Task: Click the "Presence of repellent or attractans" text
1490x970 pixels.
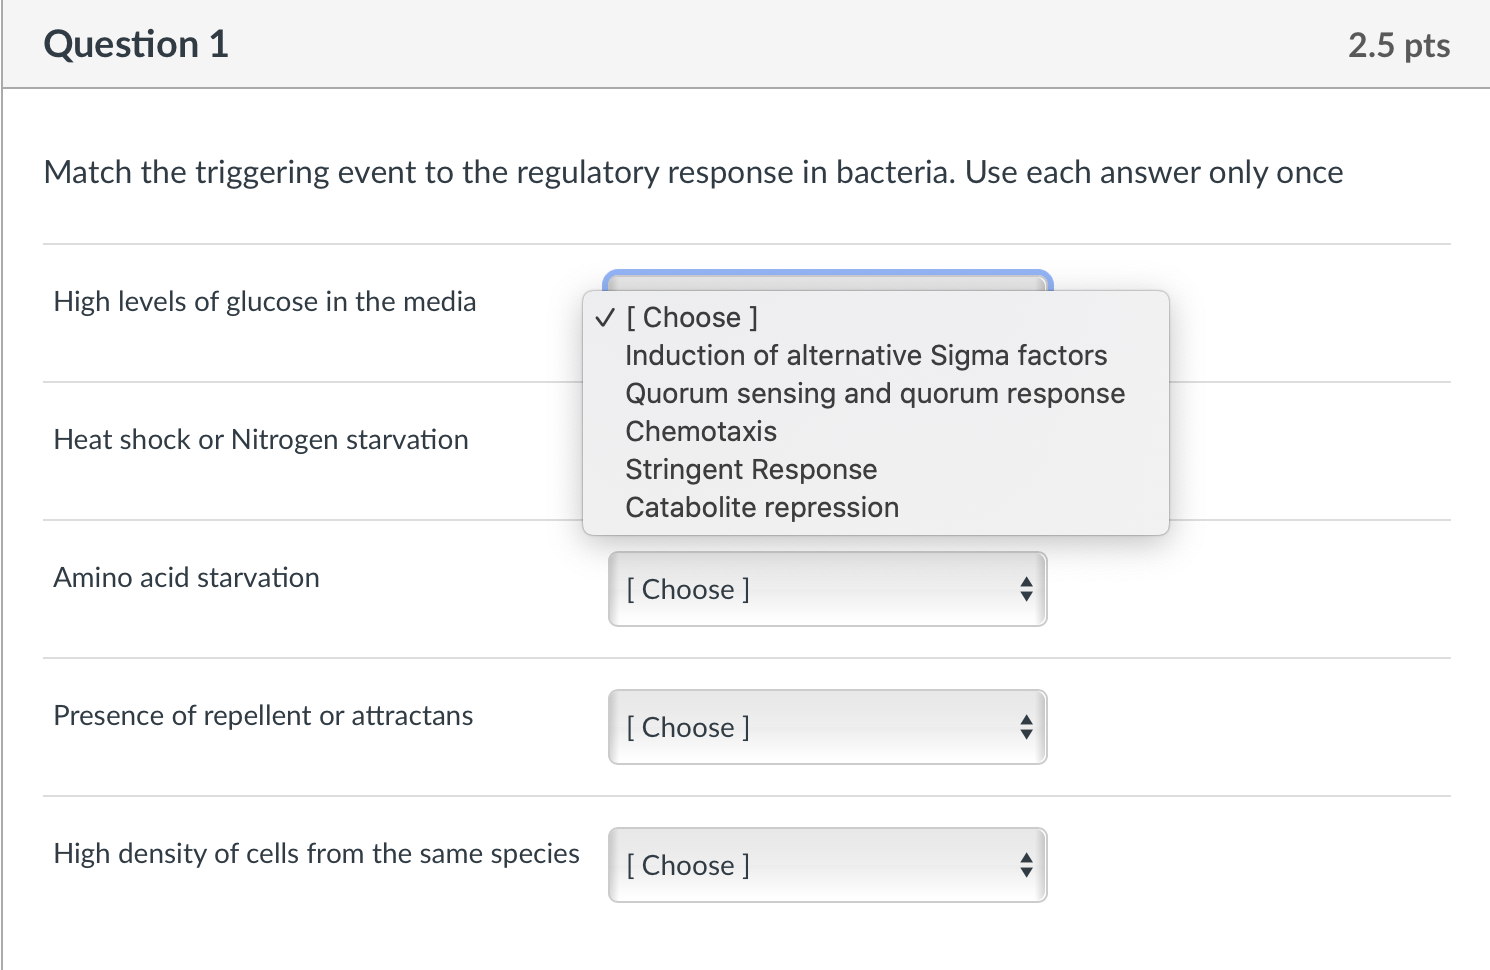Action: 263,715
